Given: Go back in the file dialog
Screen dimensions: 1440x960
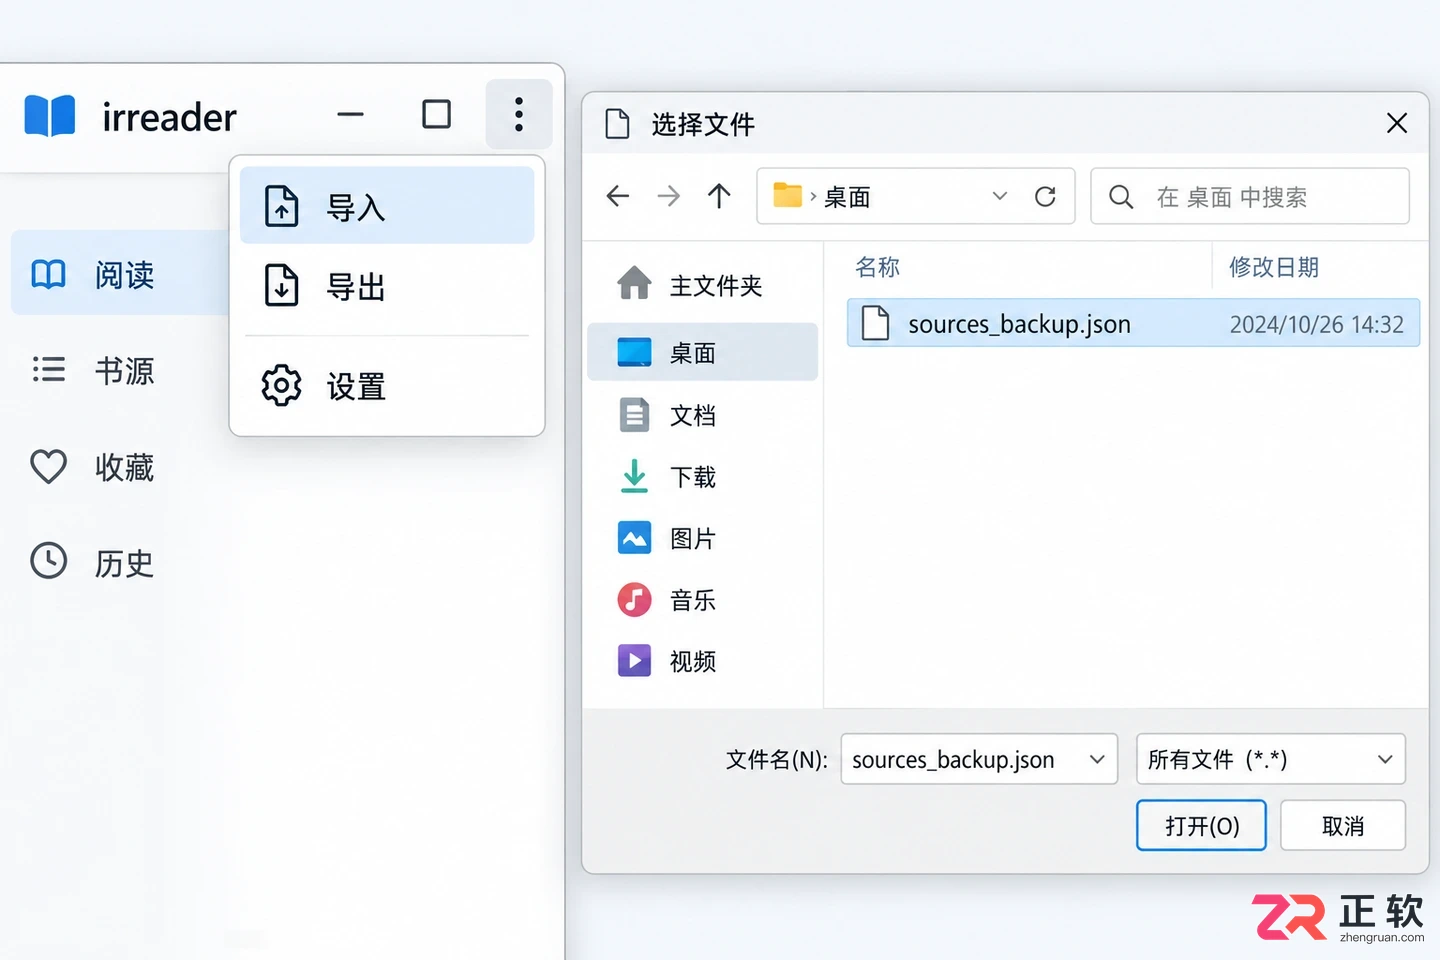Looking at the screenshot, I should pos(618,196).
